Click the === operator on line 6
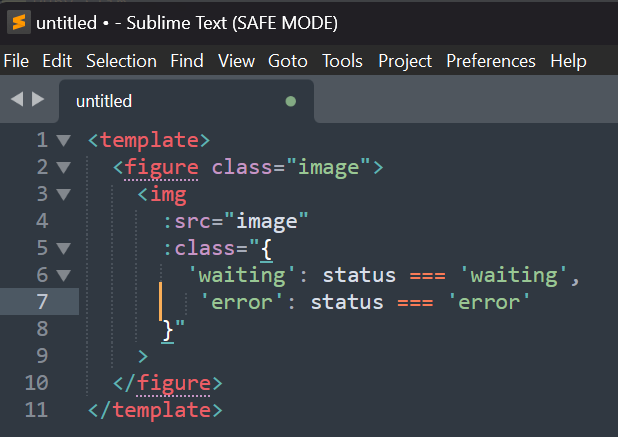The height and width of the screenshot is (437, 618). pos(427,275)
